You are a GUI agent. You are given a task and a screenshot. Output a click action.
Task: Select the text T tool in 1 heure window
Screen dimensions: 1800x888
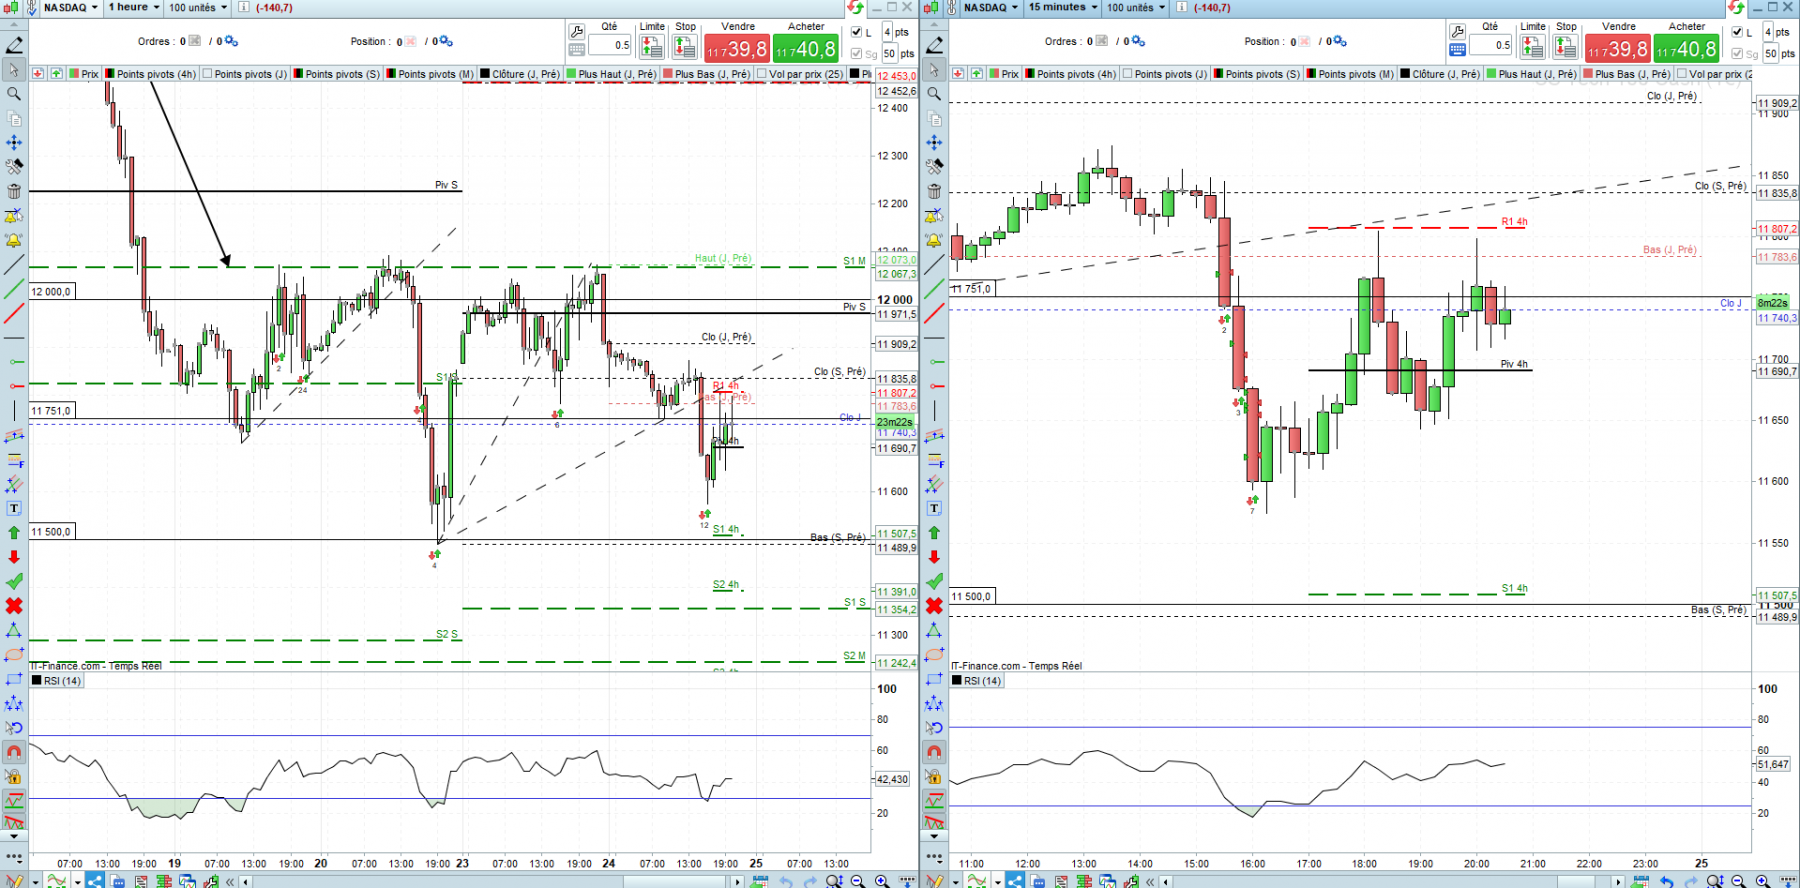(x=14, y=508)
